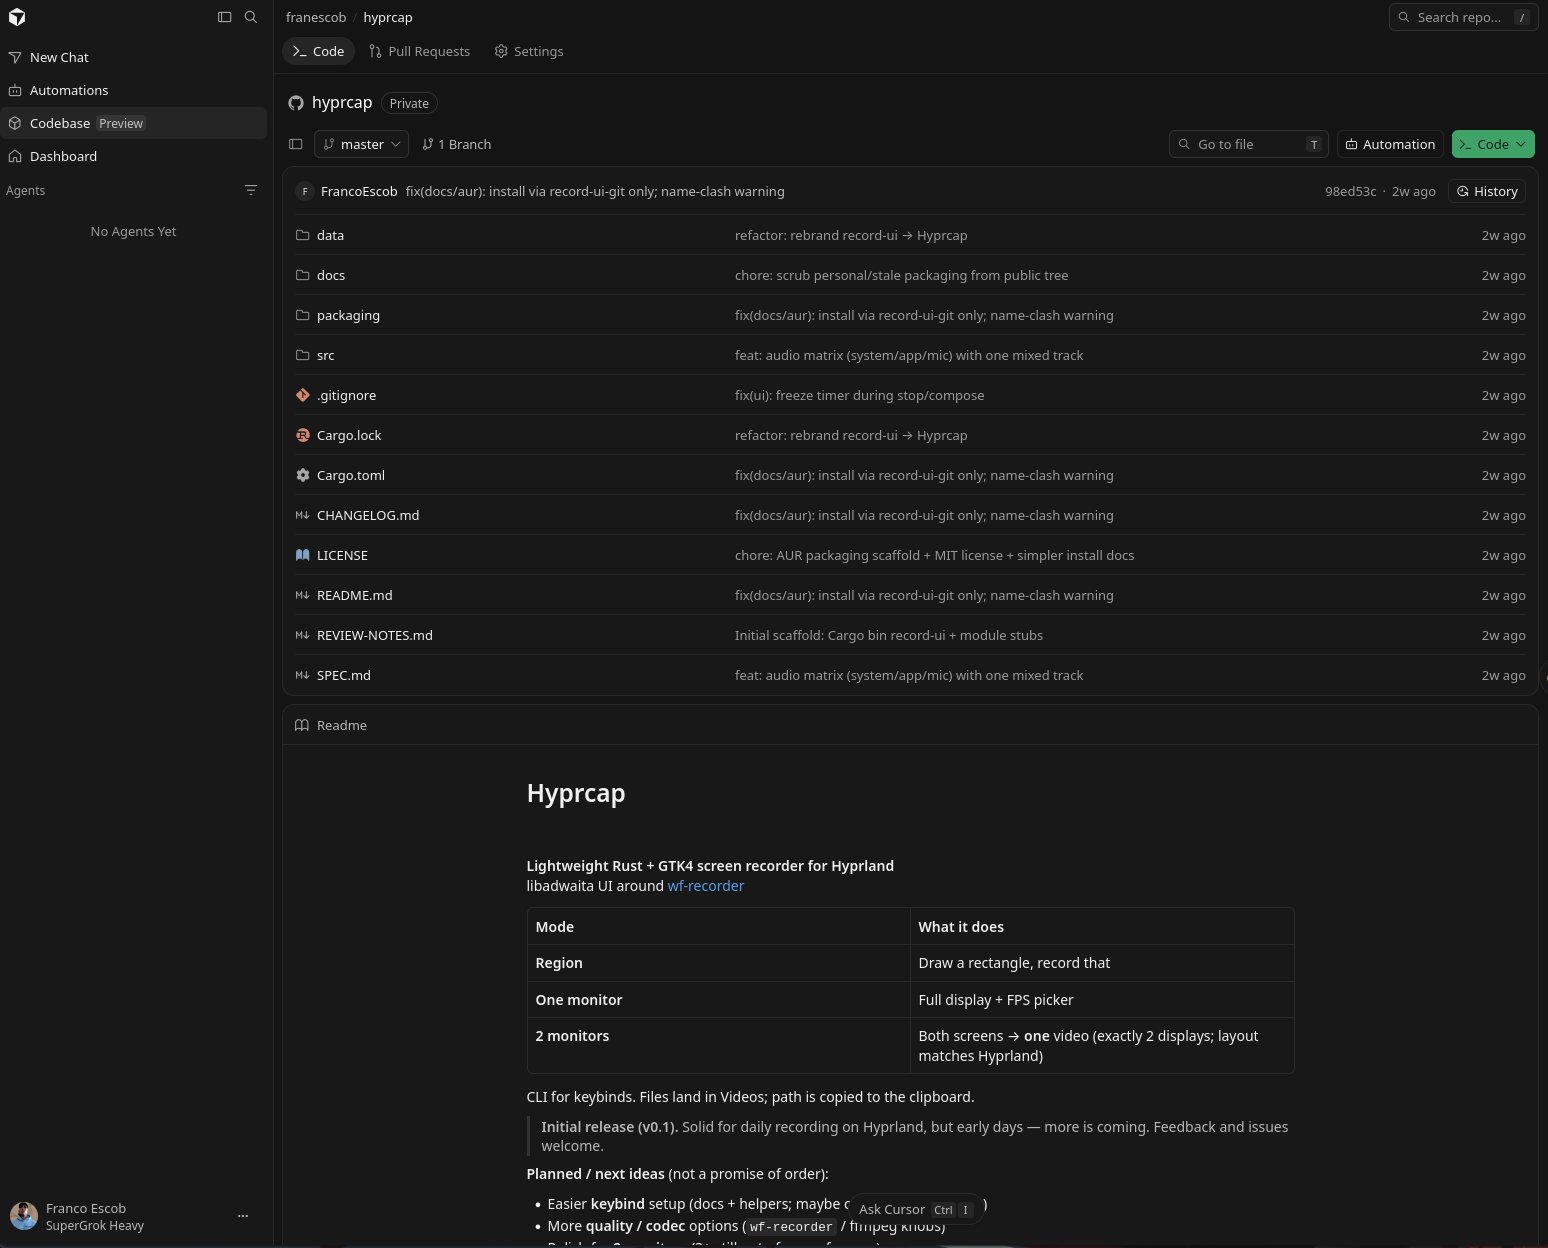Open the commit History button
This screenshot has width=1548, height=1248.
(1487, 191)
